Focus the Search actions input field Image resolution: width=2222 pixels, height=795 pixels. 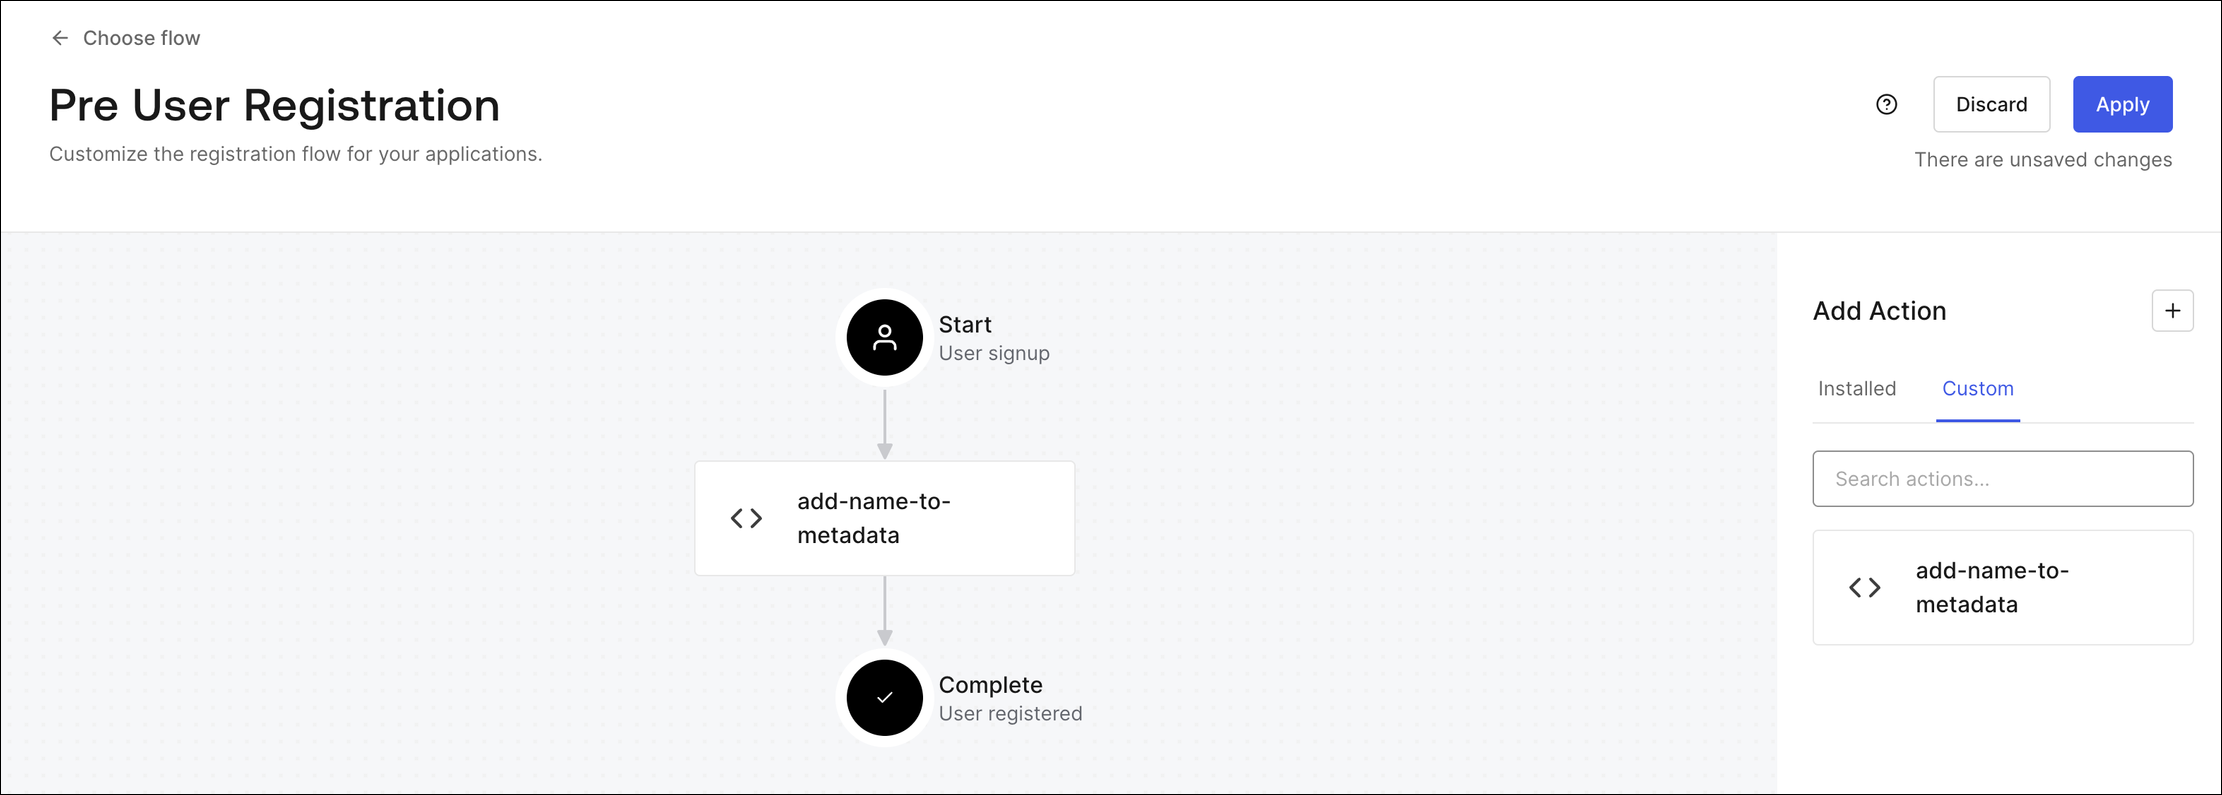[x=2002, y=479]
